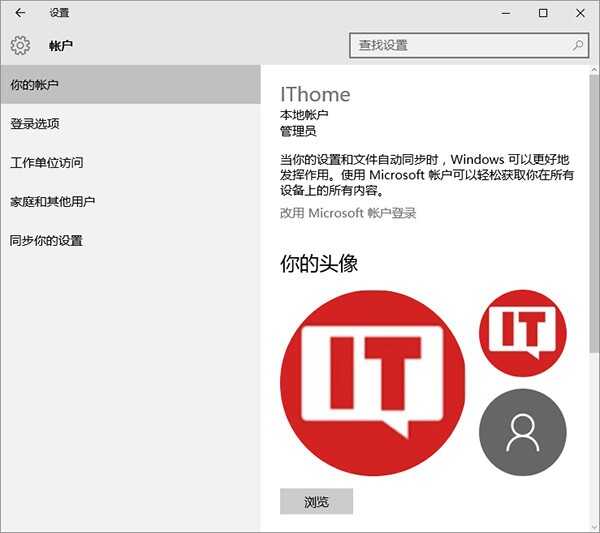The image size is (600, 533).
Task: Click 改用 Microsoft 帐户登录 link
Action: pos(347,213)
